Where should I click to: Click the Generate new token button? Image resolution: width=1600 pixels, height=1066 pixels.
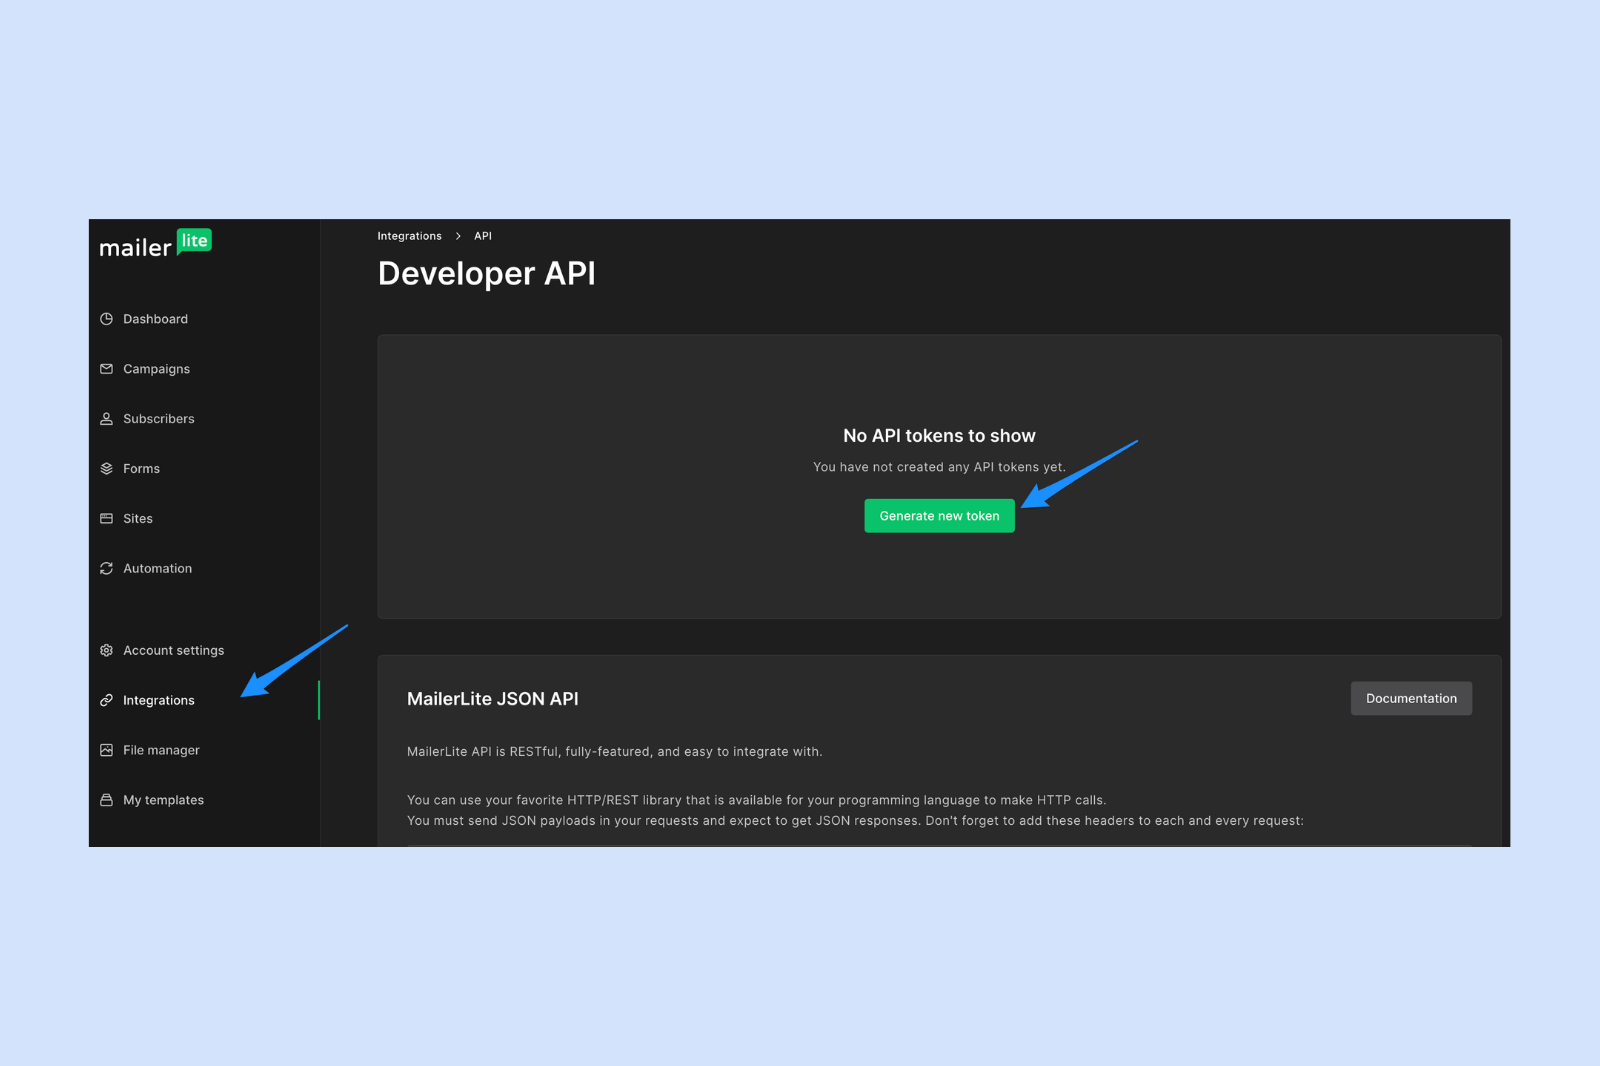tap(939, 516)
